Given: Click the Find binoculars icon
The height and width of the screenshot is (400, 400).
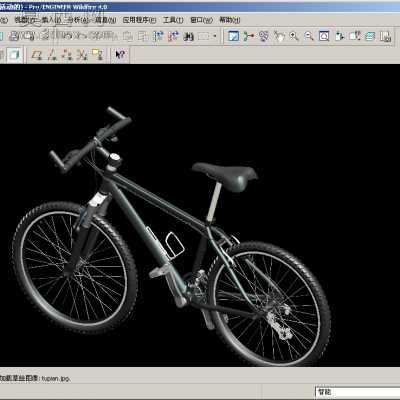Looking at the screenshot, I should (189, 36).
